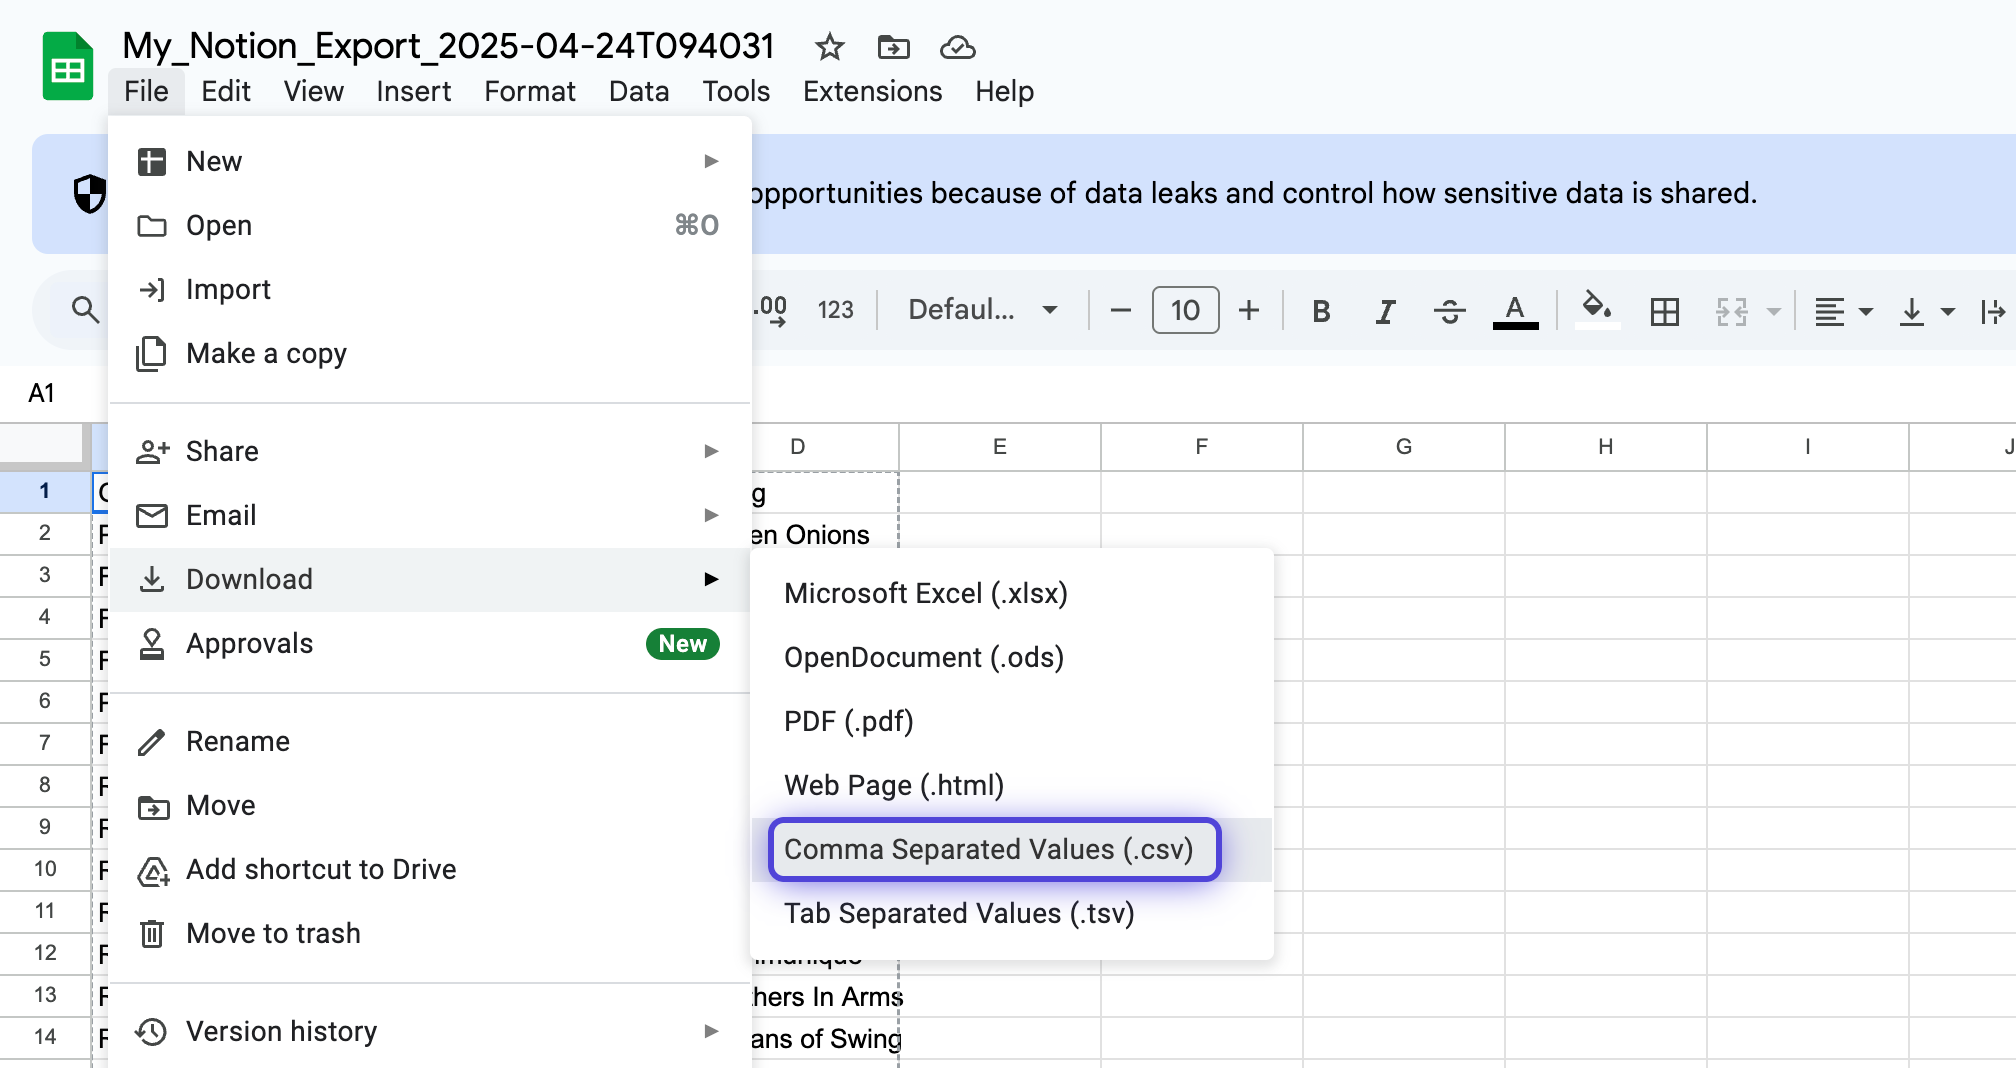Image resolution: width=2016 pixels, height=1068 pixels.
Task: Open the fill color picker
Action: [x=1597, y=308]
